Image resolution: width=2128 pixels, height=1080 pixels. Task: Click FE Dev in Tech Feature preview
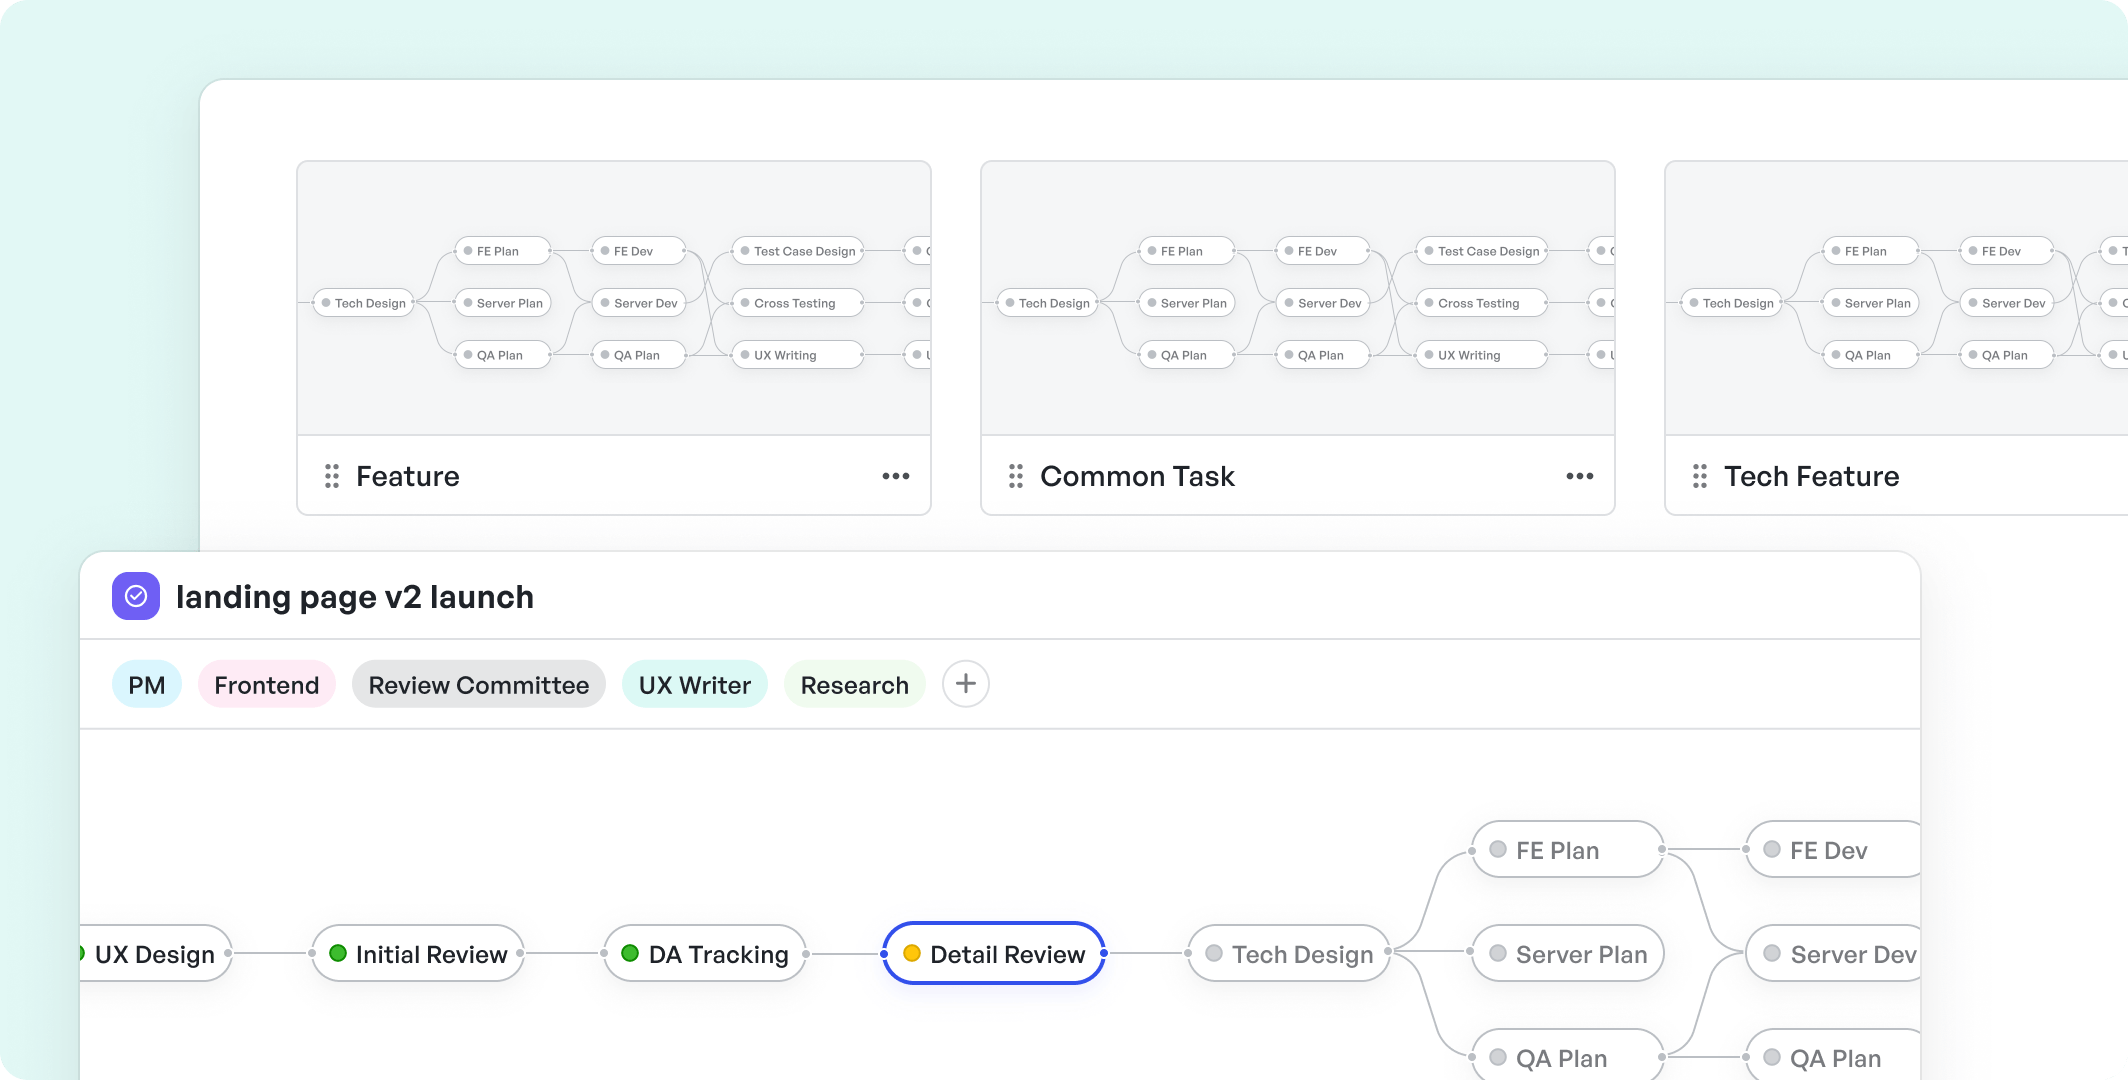pyautogui.click(x=2007, y=251)
